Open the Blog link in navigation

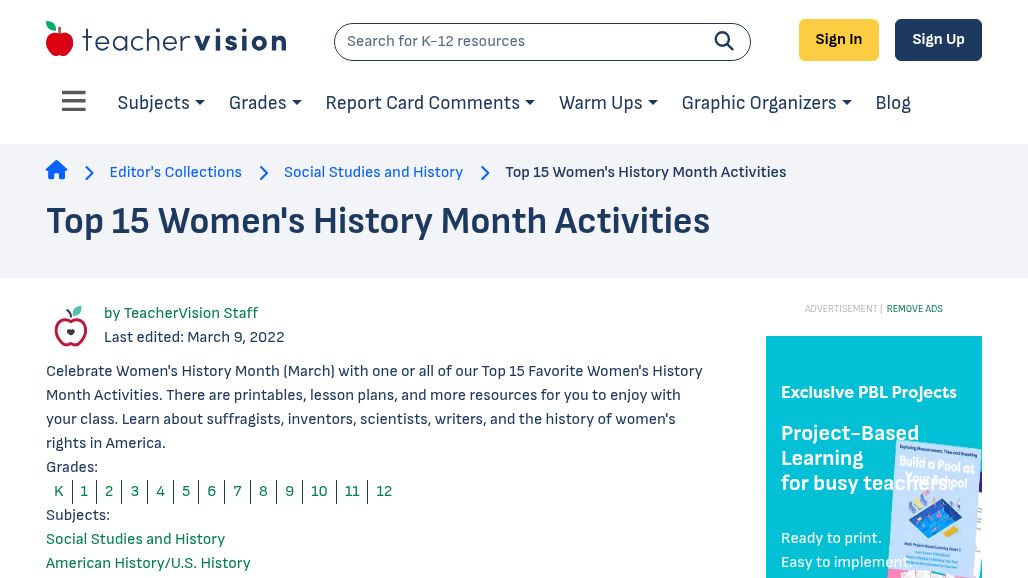[893, 103]
